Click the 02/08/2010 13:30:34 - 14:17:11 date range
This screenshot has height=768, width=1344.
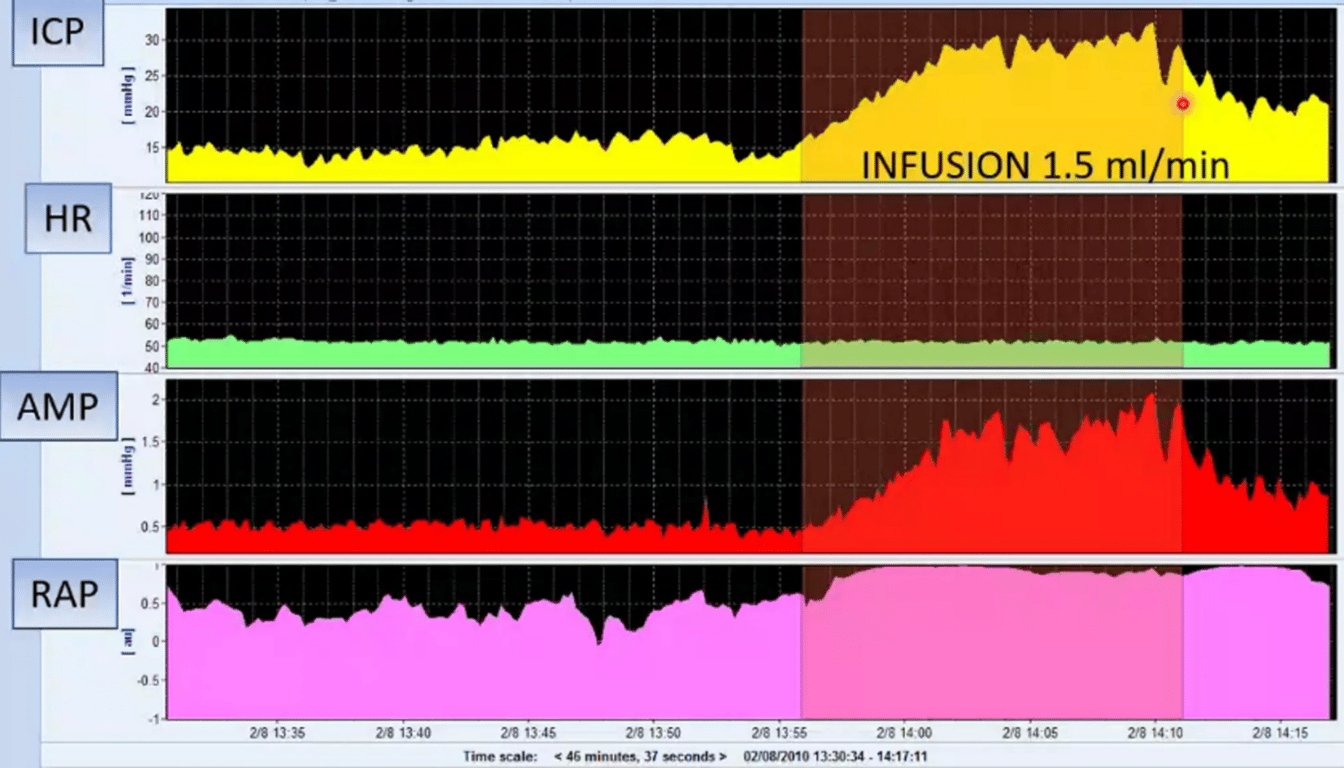pos(836,757)
